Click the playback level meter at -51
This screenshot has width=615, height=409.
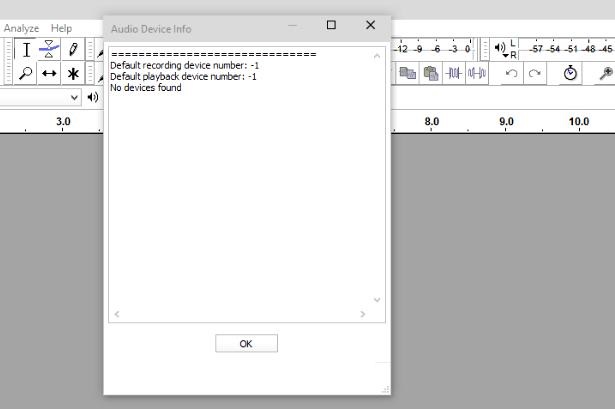pos(572,49)
